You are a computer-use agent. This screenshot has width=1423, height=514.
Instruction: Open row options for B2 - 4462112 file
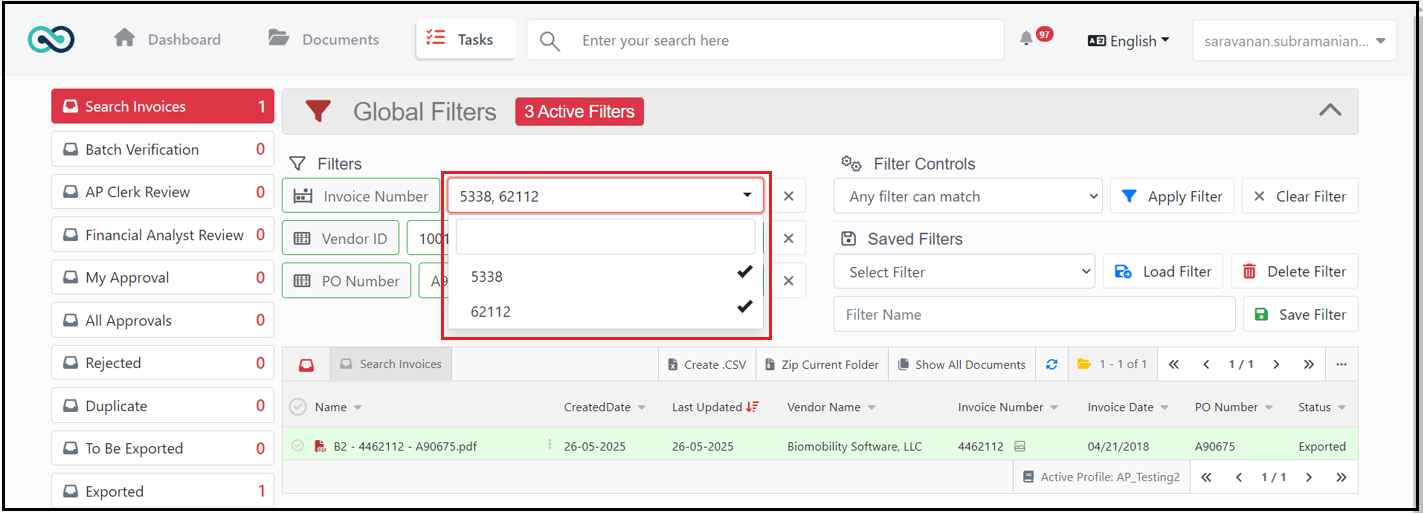click(549, 445)
